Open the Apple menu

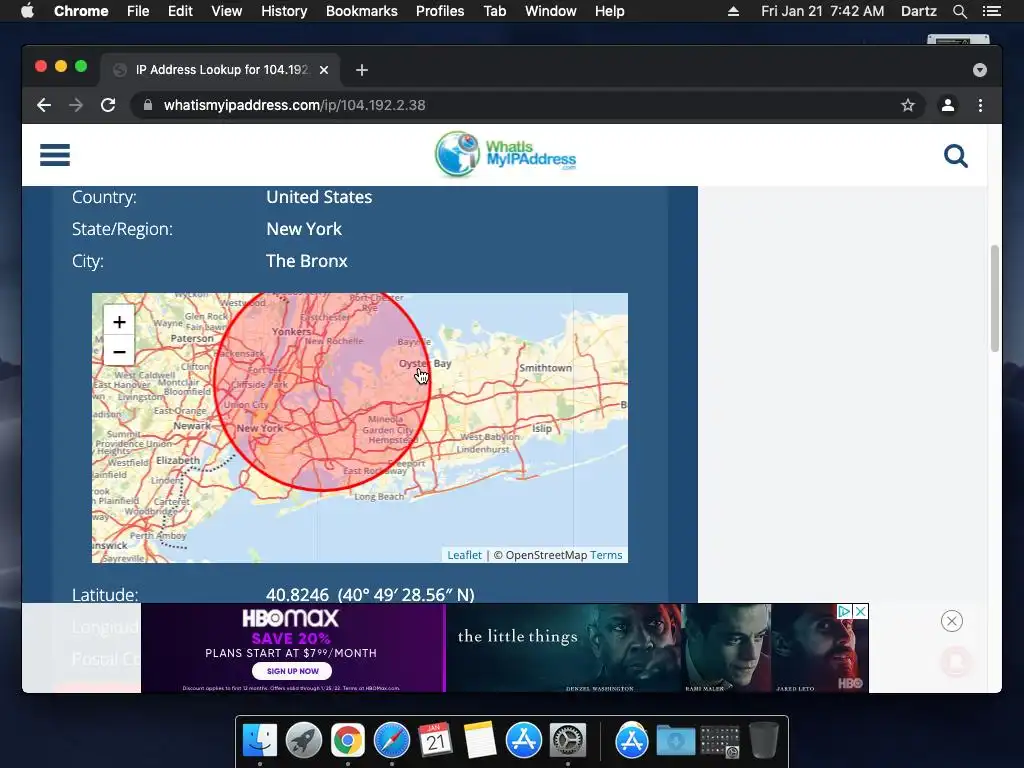[27, 11]
